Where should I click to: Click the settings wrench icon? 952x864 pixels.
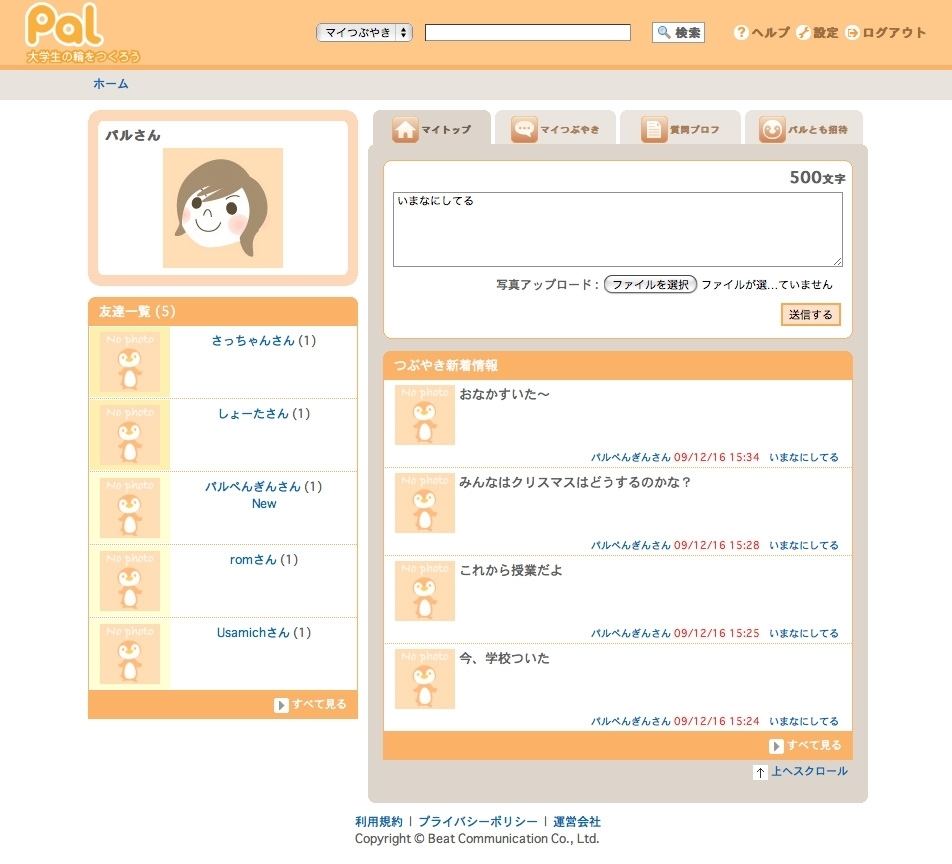[803, 33]
